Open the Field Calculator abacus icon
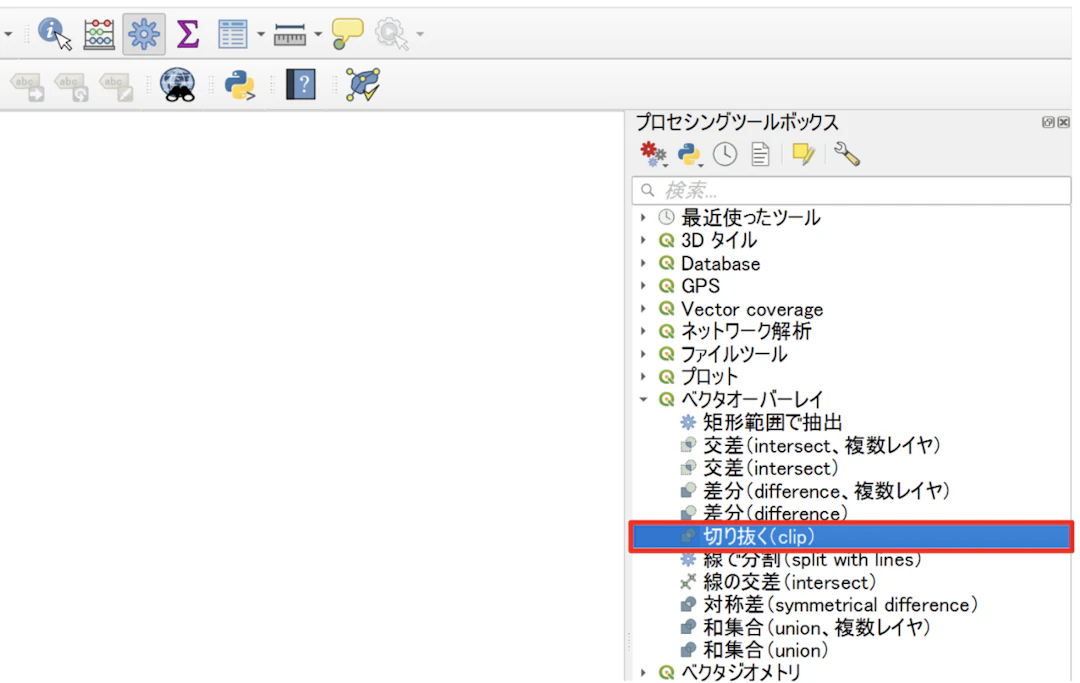 pos(99,34)
